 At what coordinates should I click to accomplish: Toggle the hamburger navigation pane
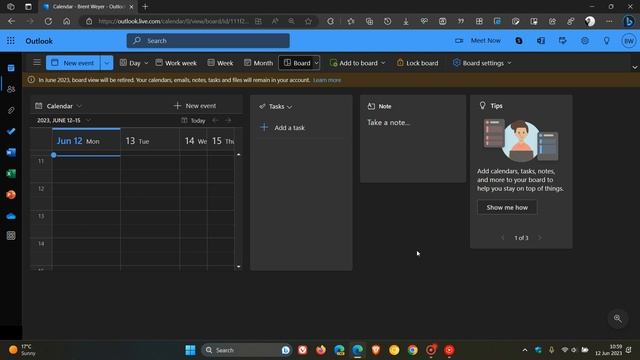pyautogui.click(x=37, y=62)
